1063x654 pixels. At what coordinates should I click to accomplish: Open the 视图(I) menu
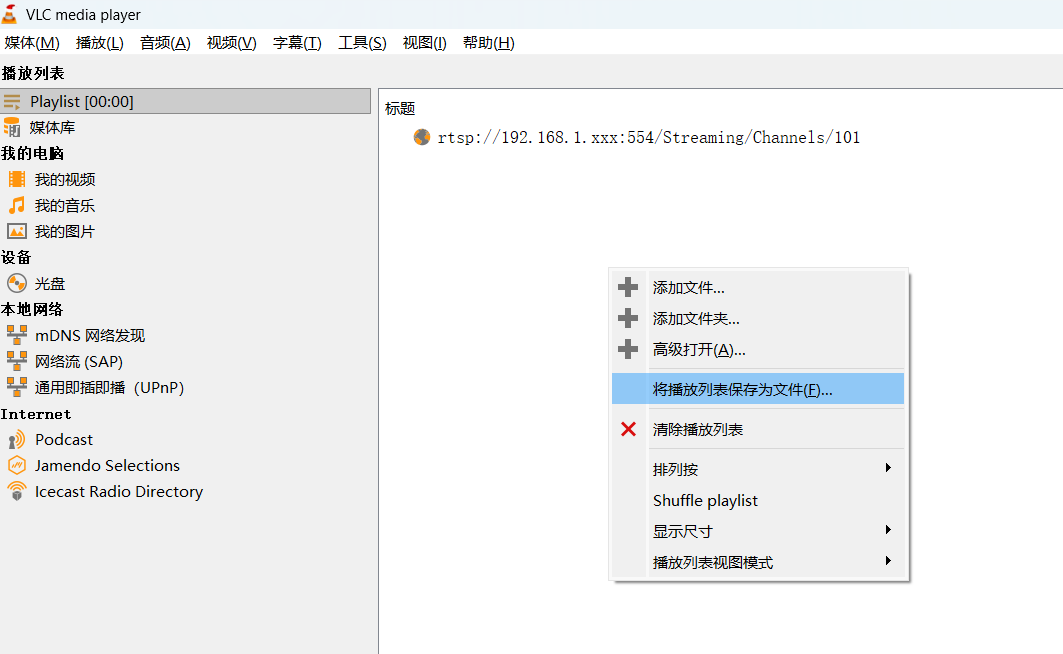[x=424, y=43]
